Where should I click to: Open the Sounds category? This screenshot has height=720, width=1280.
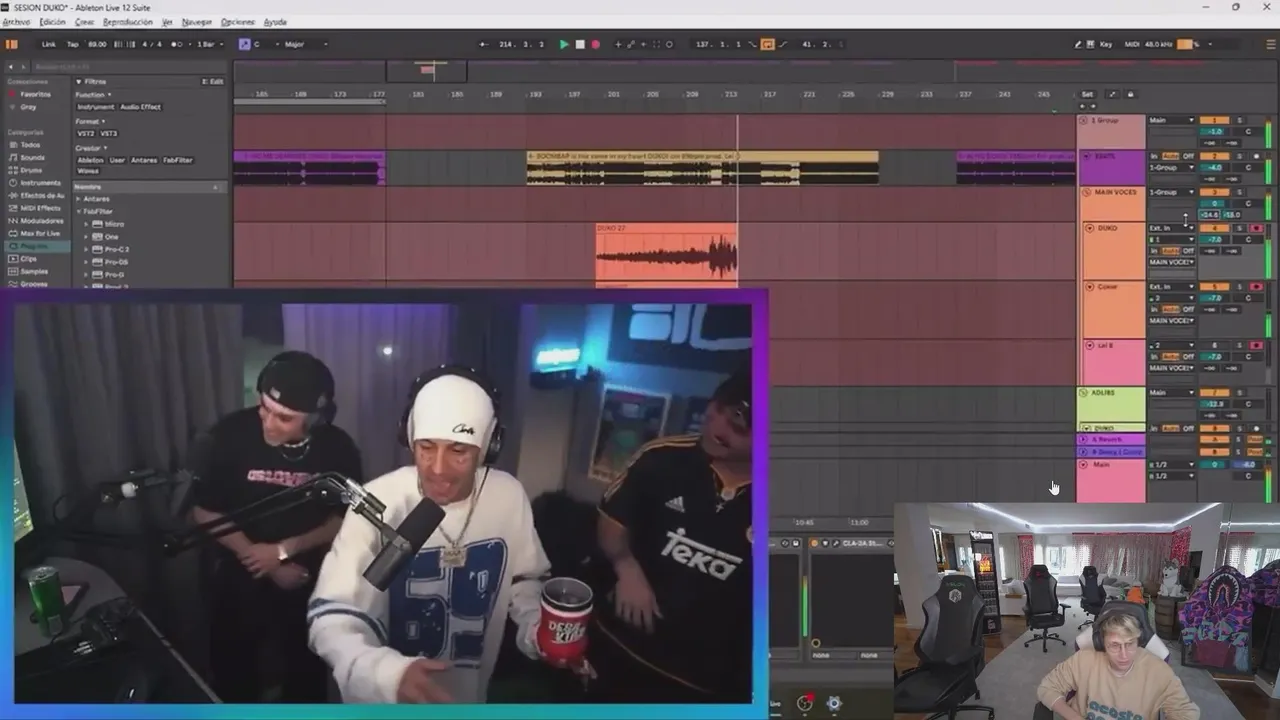[x=33, y=158]
